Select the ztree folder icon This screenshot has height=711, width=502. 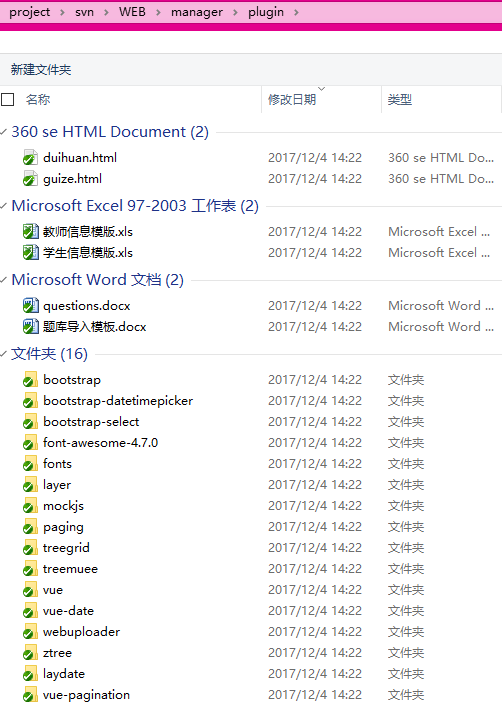coord(30,653)
